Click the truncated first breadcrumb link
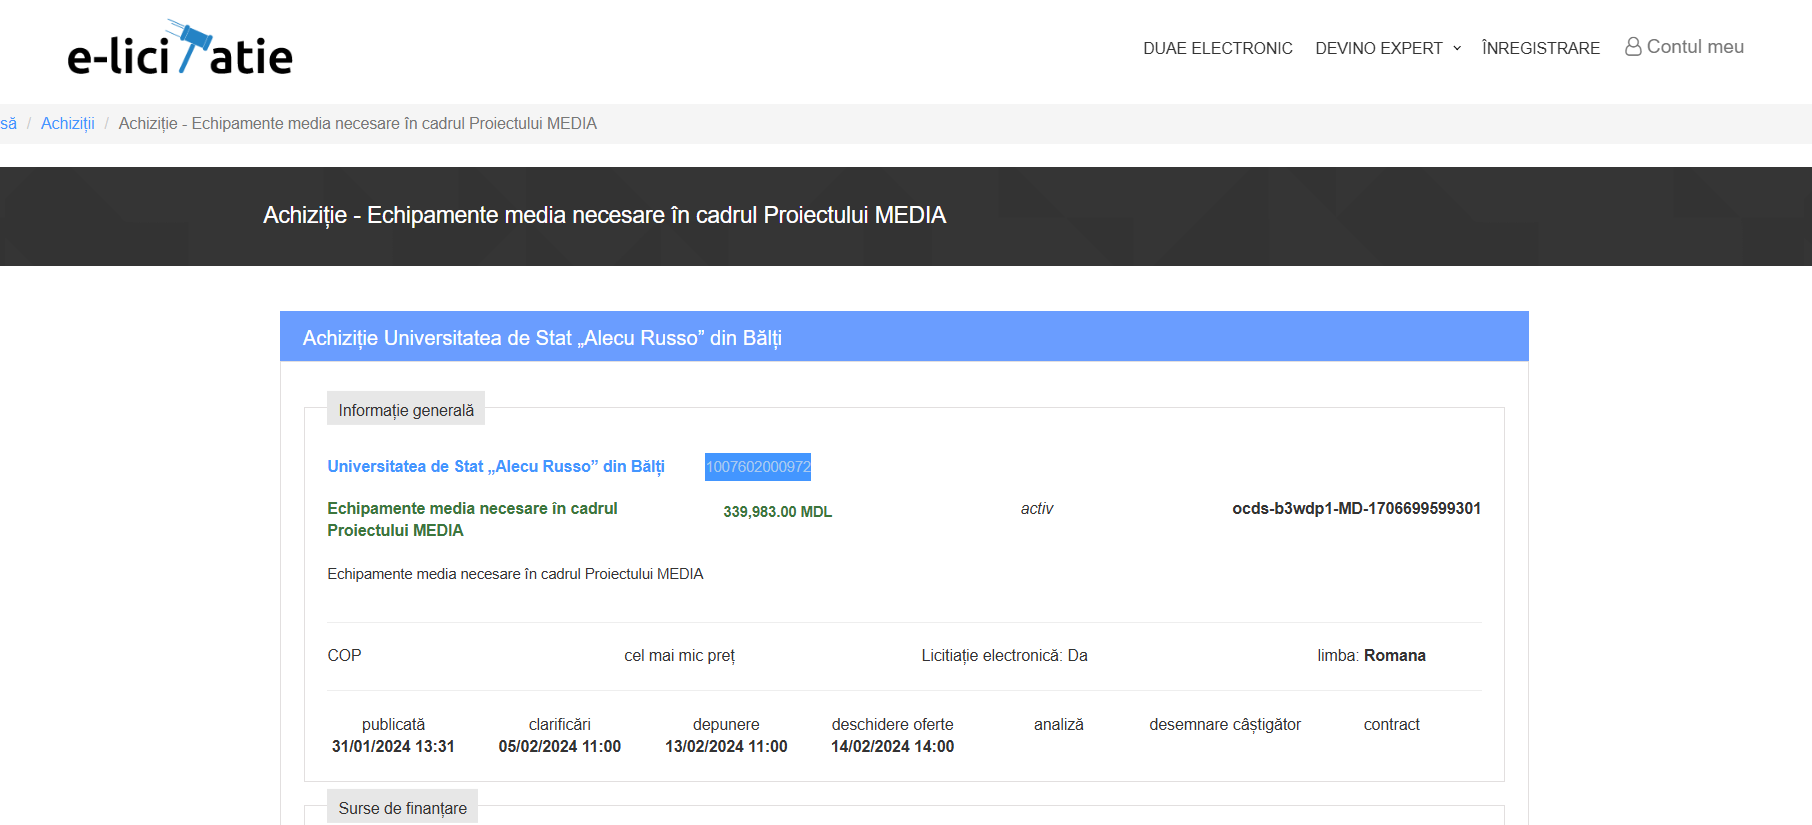This screenshot has width=1812, height=825. pos(8,123)
